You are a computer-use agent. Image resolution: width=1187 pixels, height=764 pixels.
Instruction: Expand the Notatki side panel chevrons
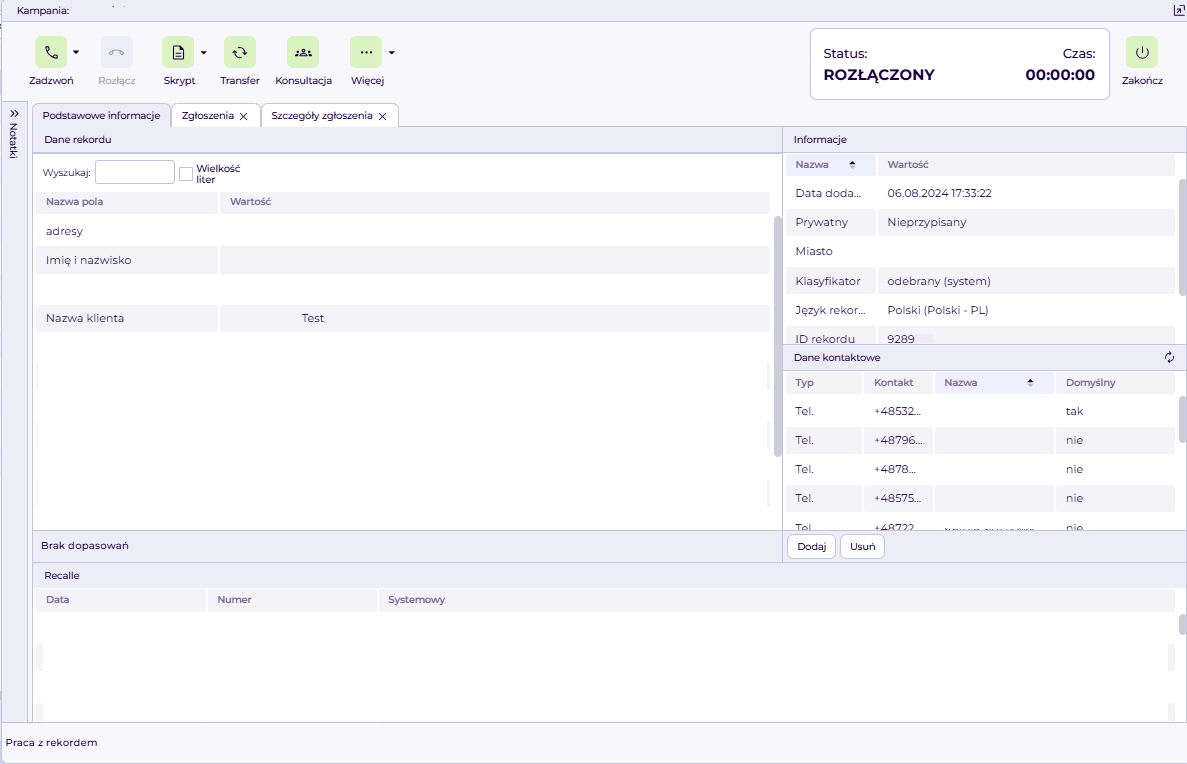[14, 114]
